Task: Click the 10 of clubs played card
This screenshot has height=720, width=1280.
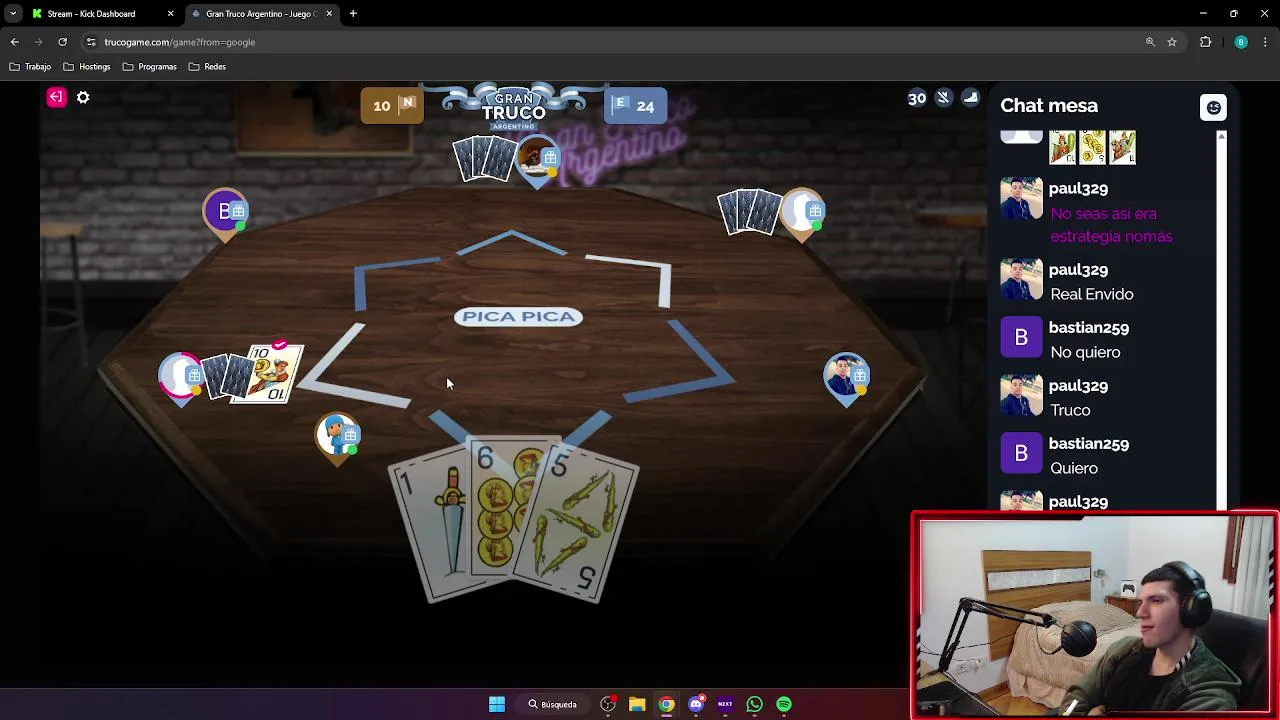Action: pyautogui.click(x=272, y=372)
